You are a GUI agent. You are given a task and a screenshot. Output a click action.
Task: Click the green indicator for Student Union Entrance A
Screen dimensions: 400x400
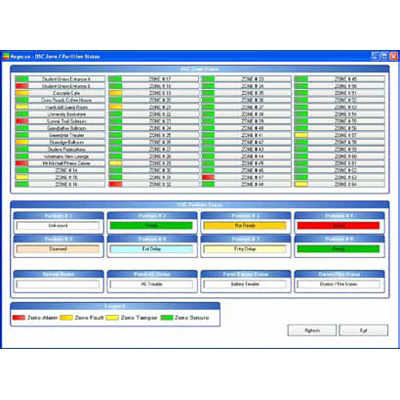[x=22, y=79]
